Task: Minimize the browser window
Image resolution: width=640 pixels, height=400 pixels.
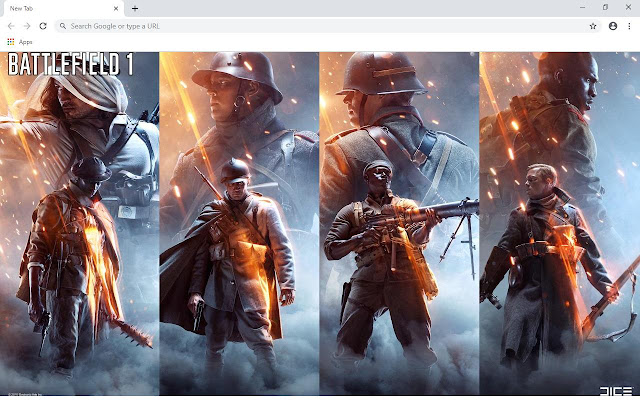Action: tap(582, 7)
